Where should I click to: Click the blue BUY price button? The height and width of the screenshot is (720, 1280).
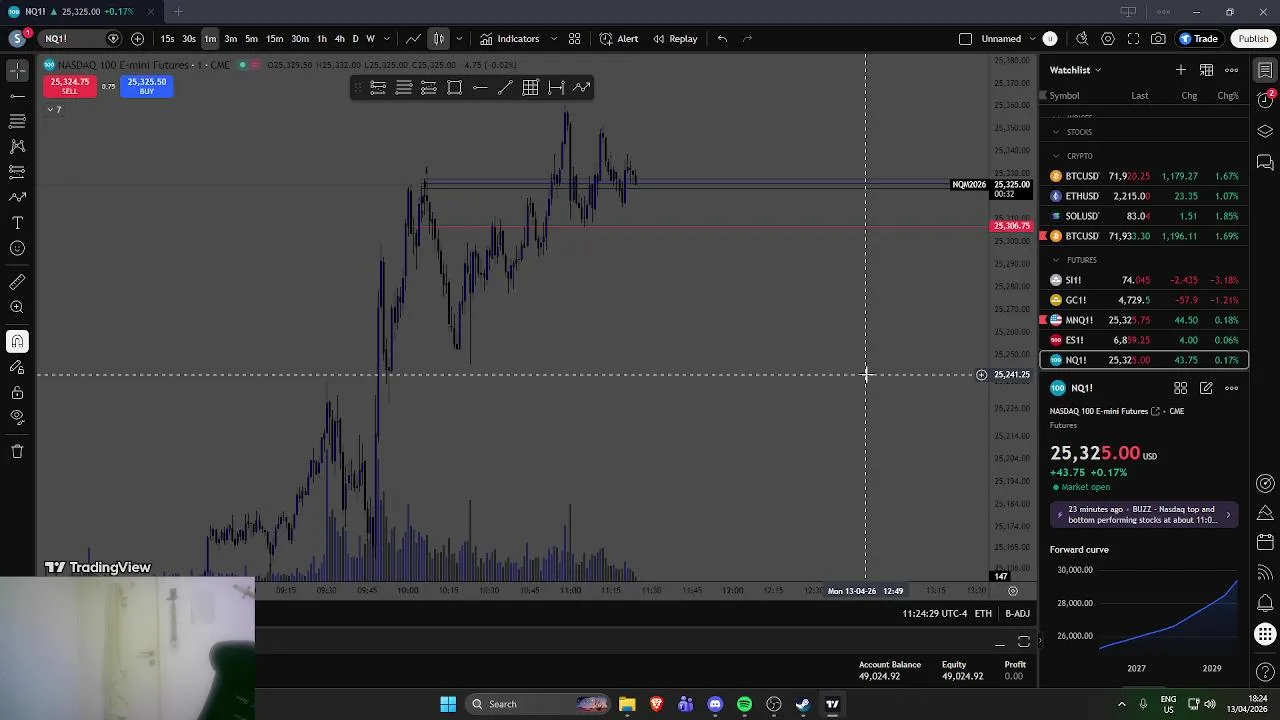point(147,86)
